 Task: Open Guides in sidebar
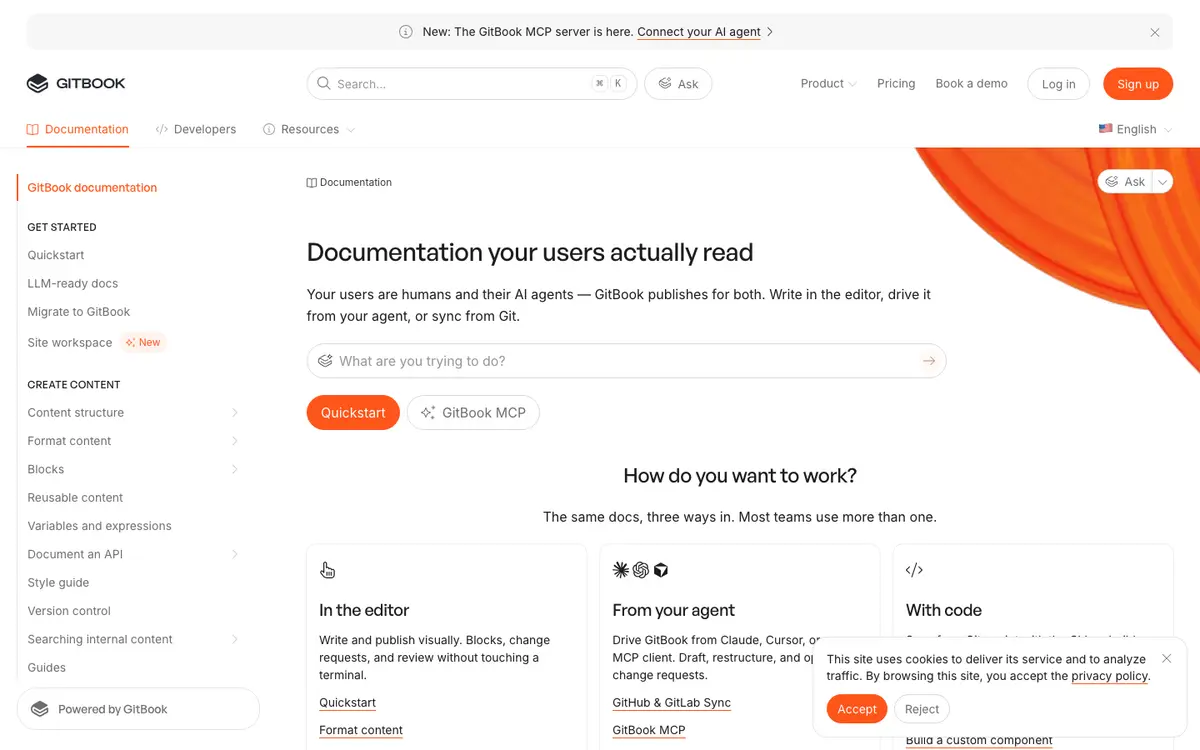46,668
